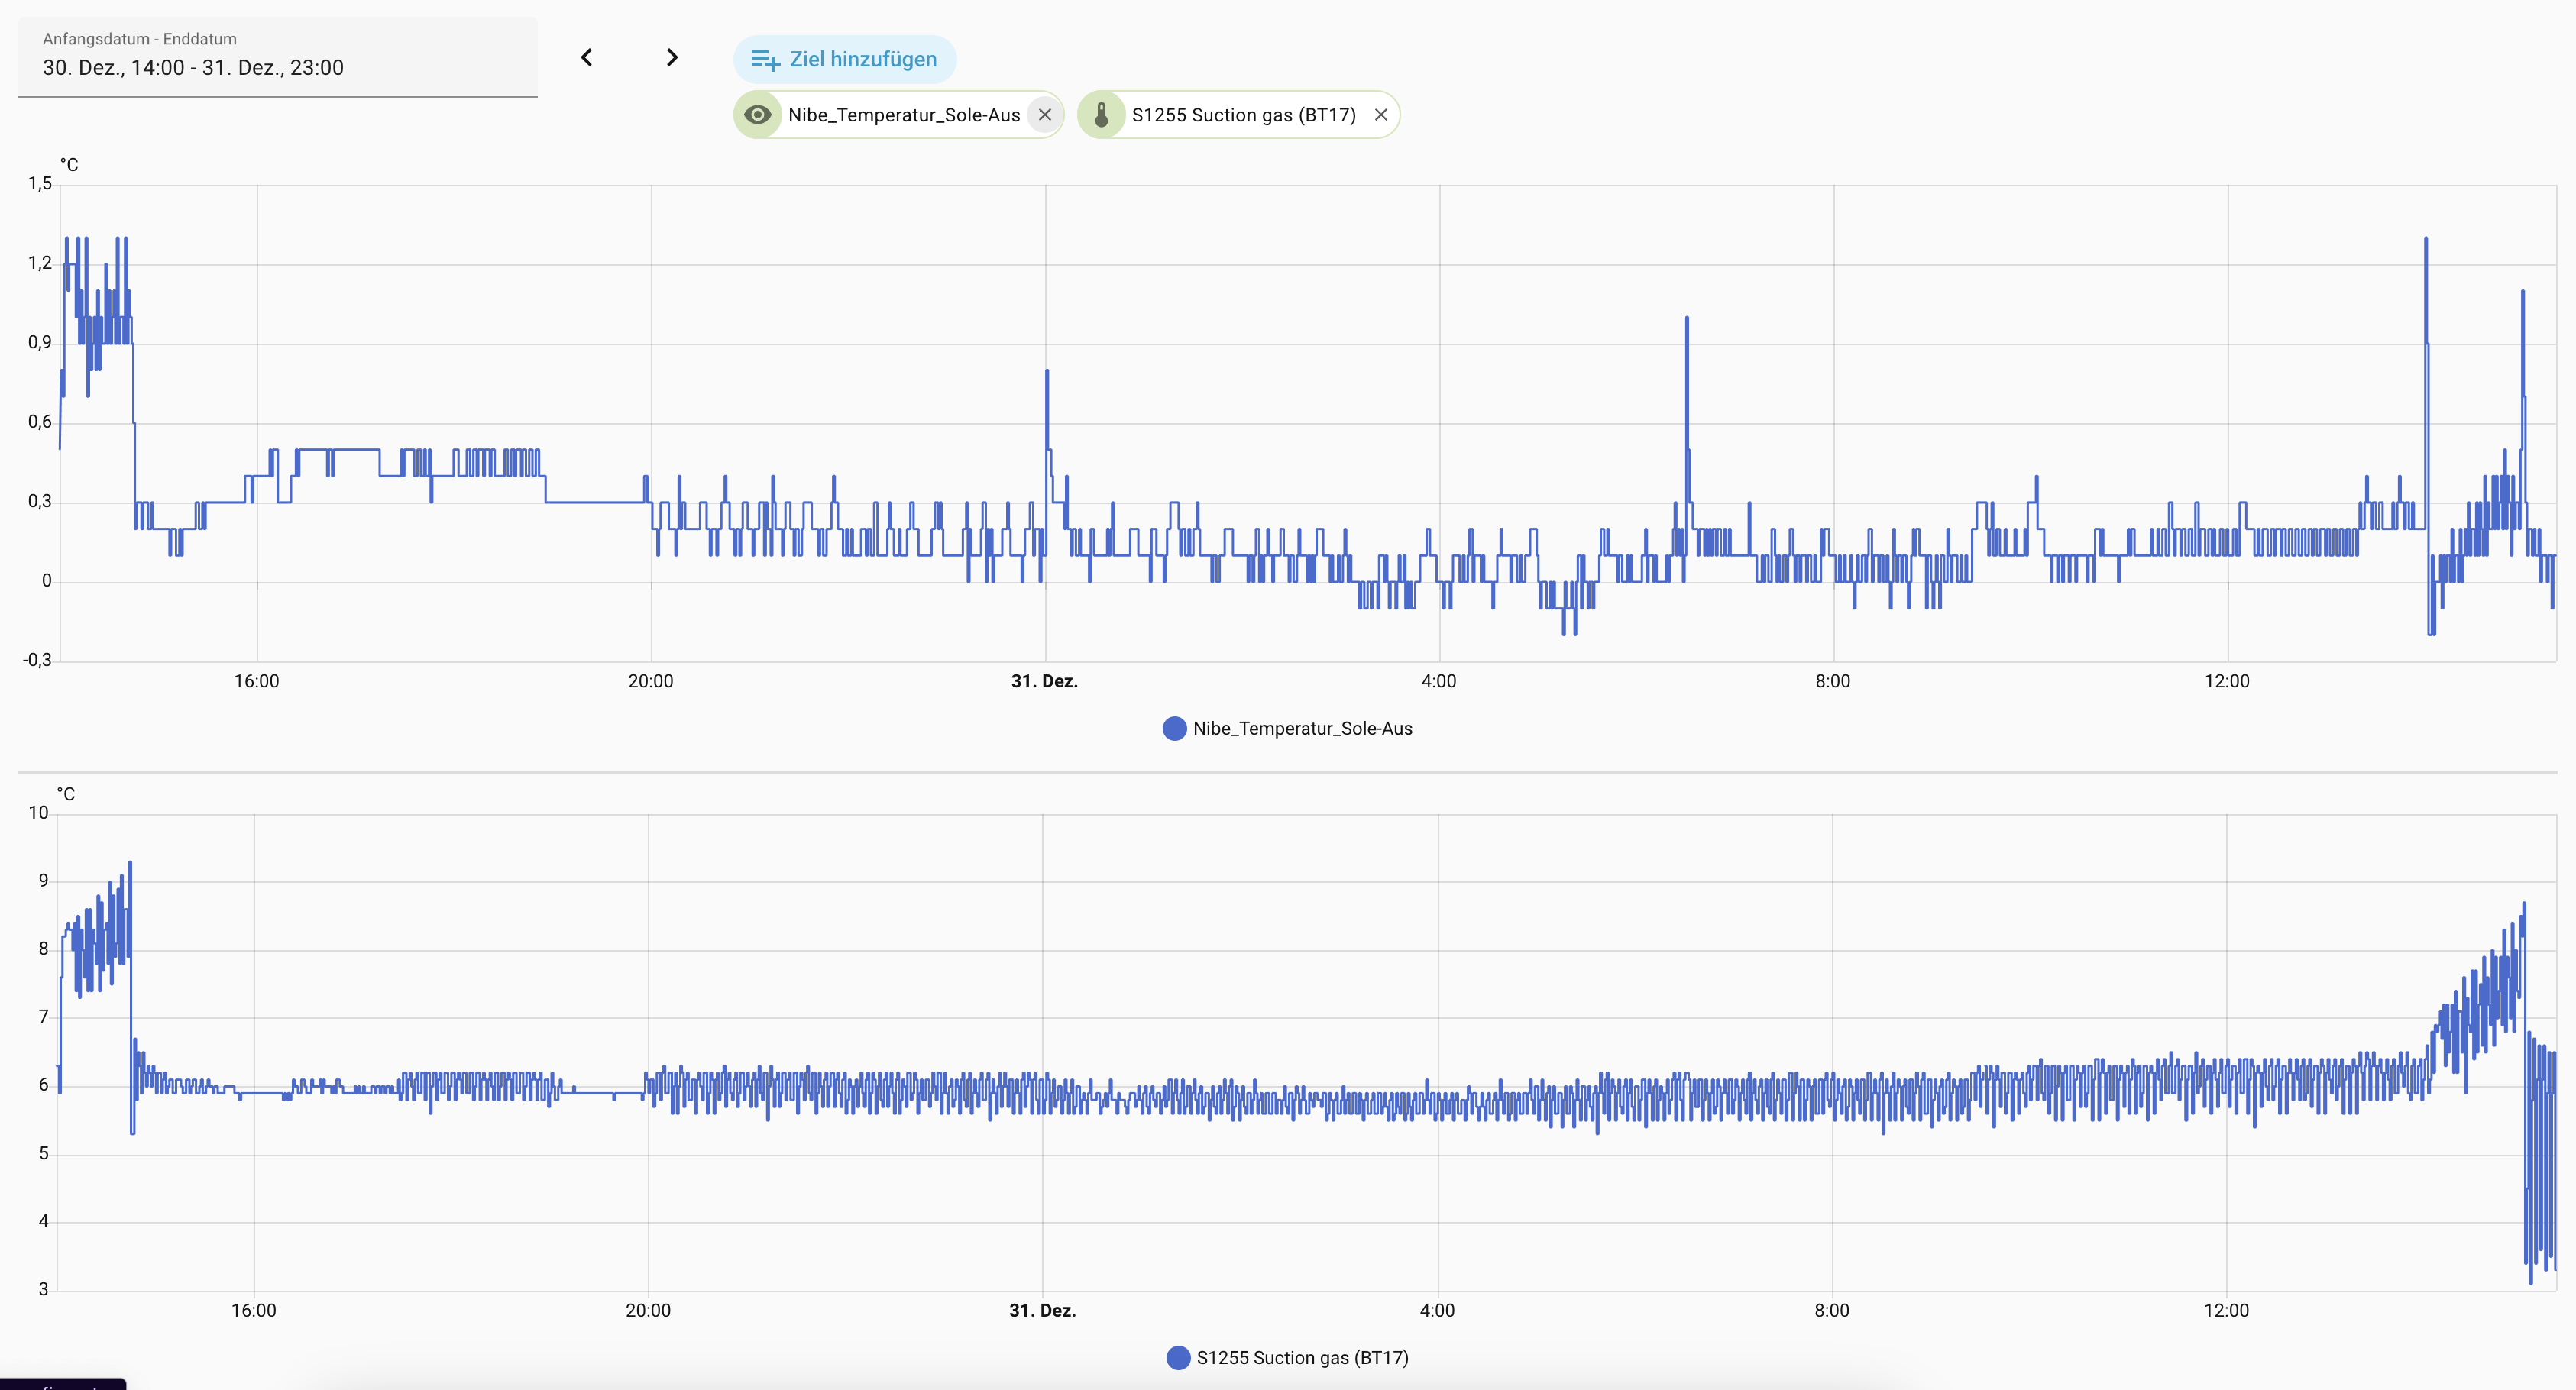Viewport: 2576px width, 1390px height.
Task: Go to the previous date range
Action: (587, 58)
